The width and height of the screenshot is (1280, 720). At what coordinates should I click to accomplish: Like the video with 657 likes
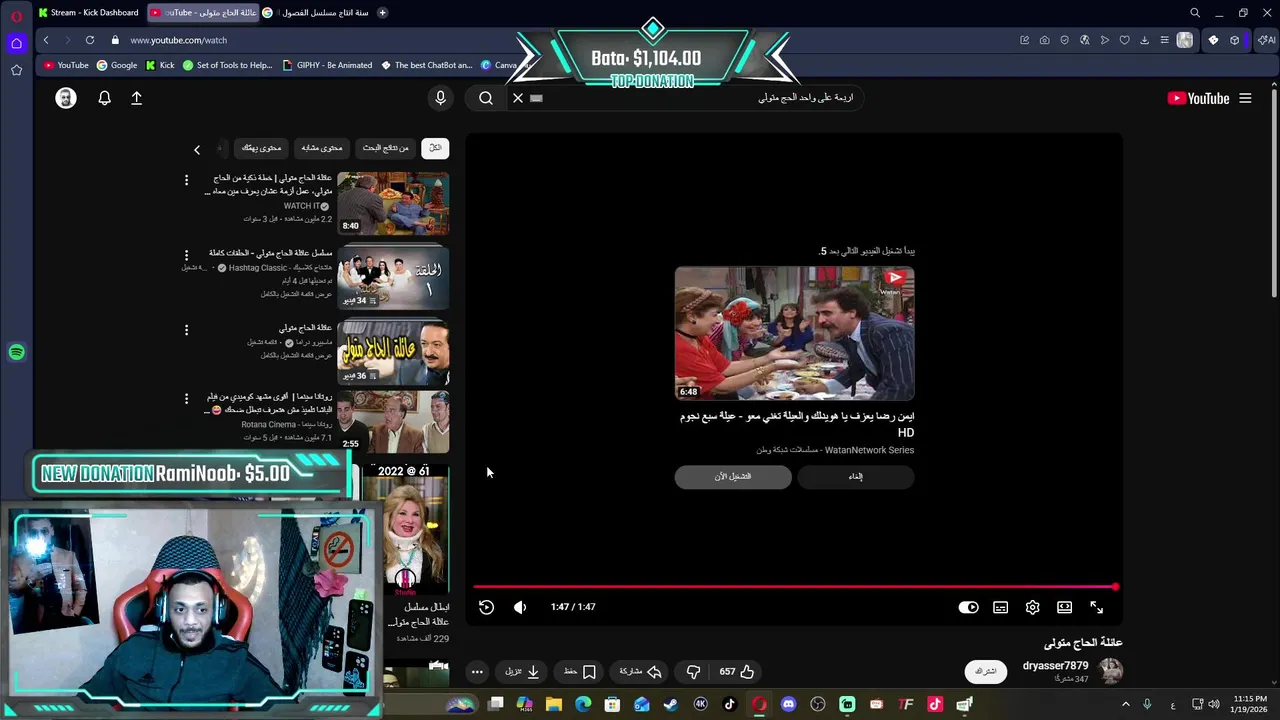point(737,672)
